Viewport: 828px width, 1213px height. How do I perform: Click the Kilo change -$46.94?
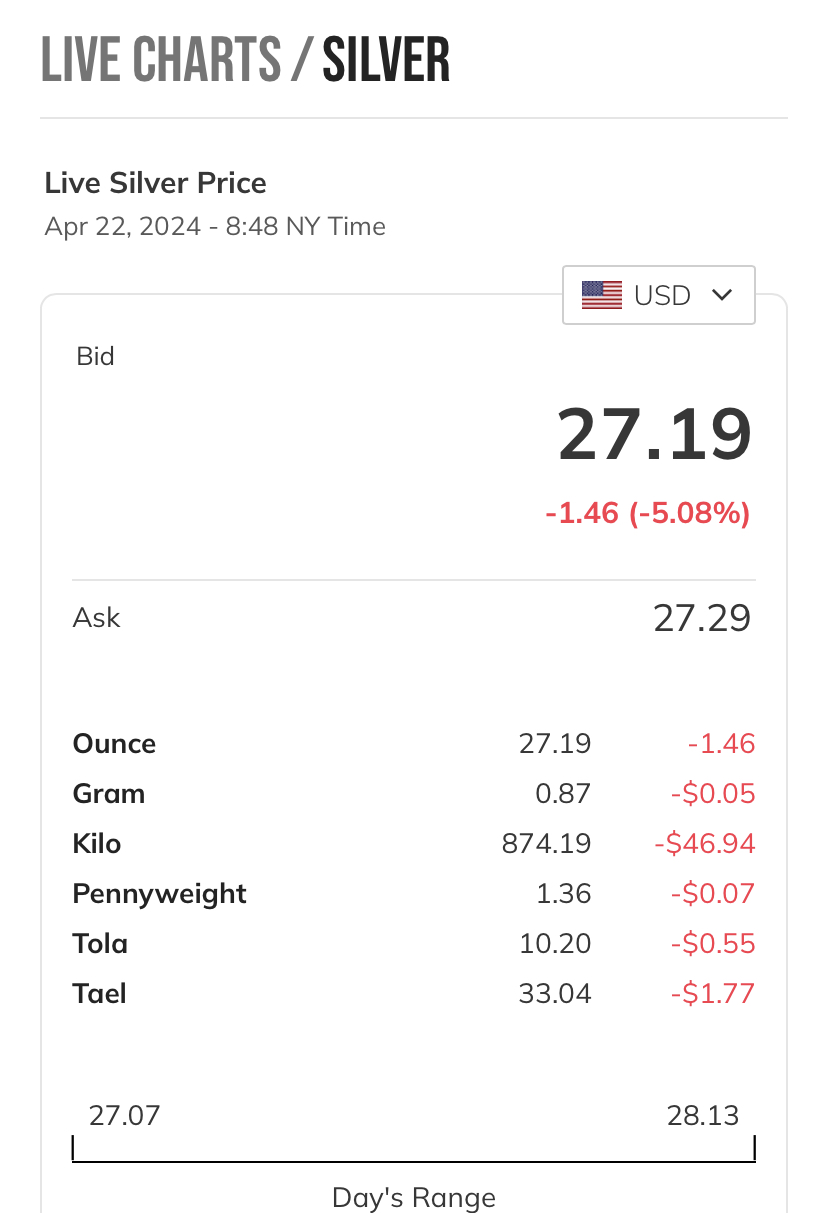click(x=705, y=844)
